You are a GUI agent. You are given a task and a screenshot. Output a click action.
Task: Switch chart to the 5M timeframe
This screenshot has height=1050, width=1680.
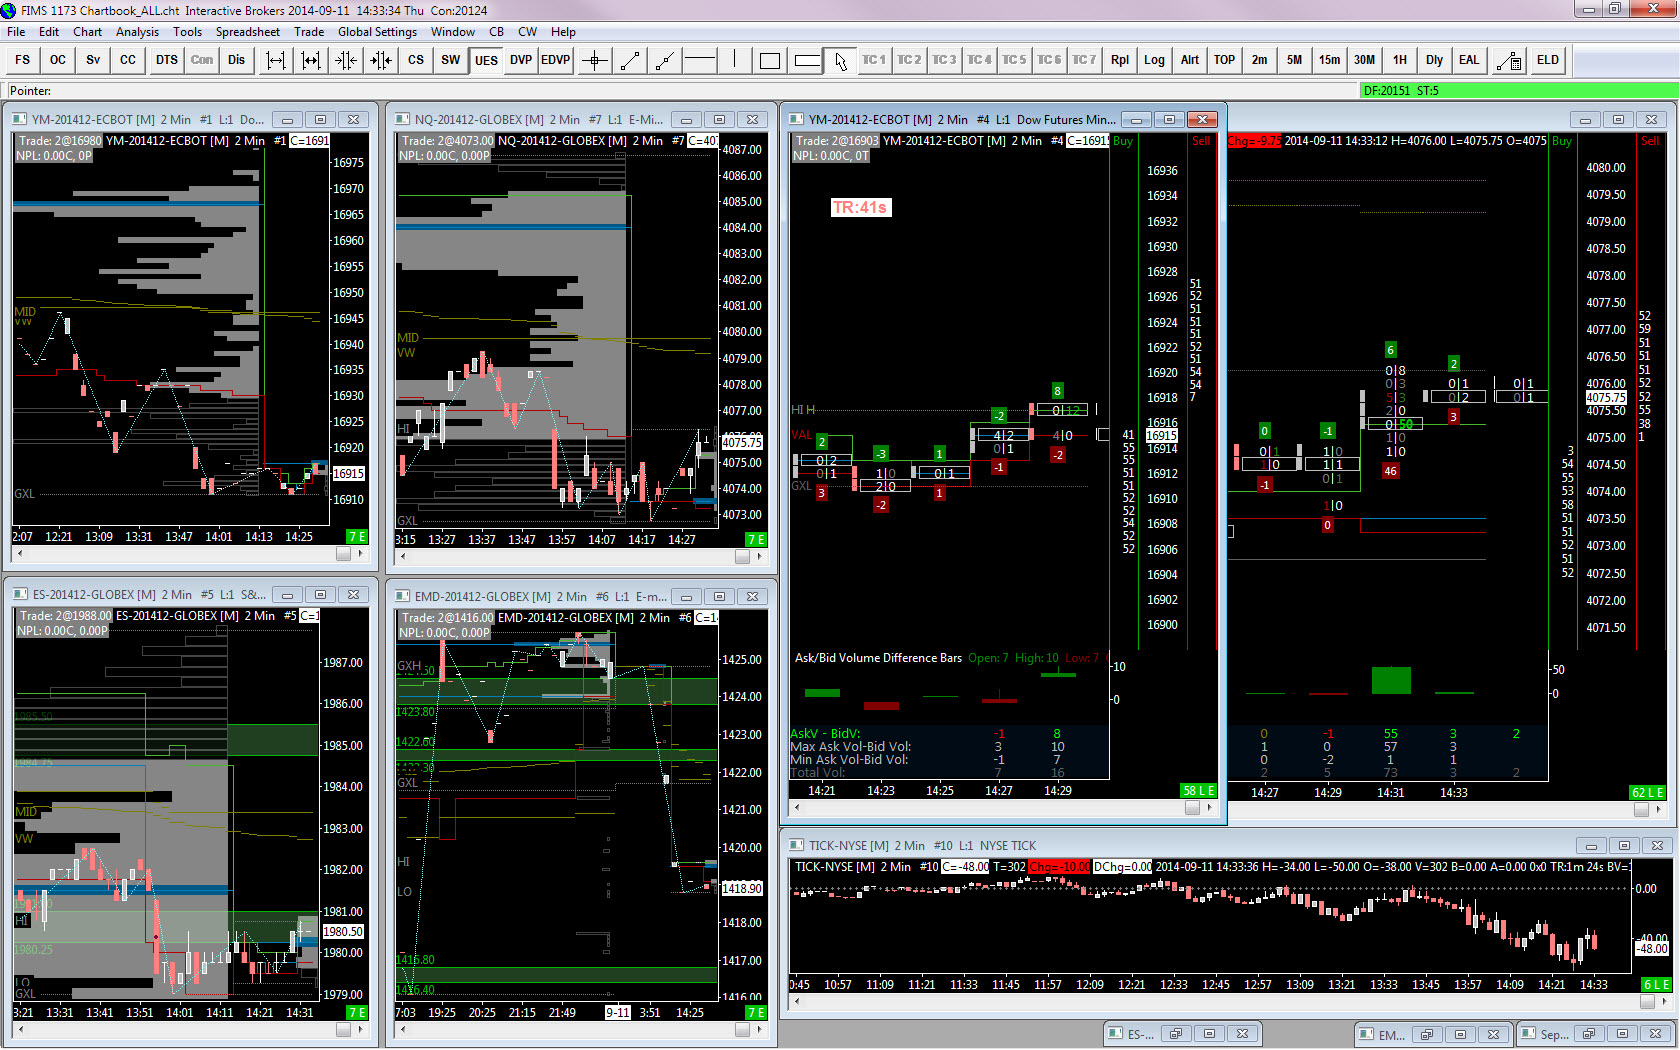pos(1295,60)
